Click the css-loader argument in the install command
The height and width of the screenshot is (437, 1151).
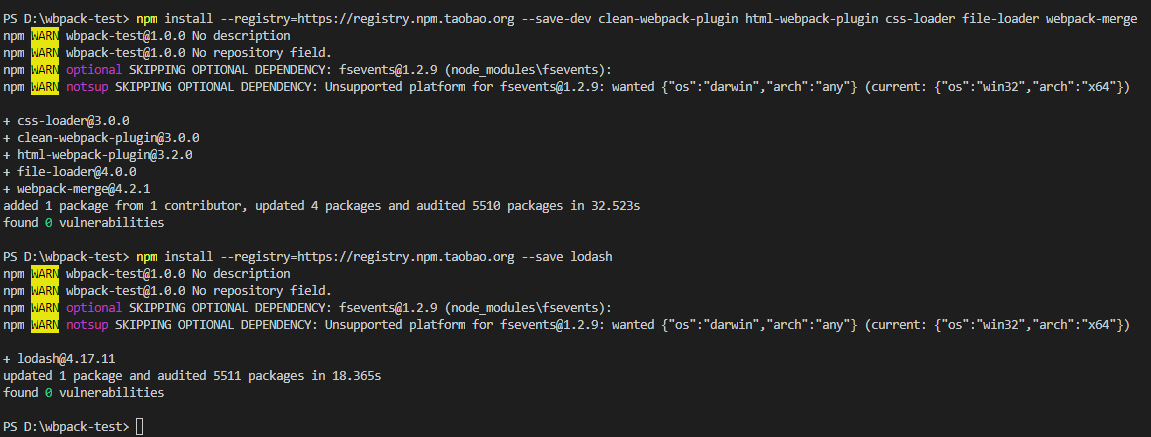(921, 19)
